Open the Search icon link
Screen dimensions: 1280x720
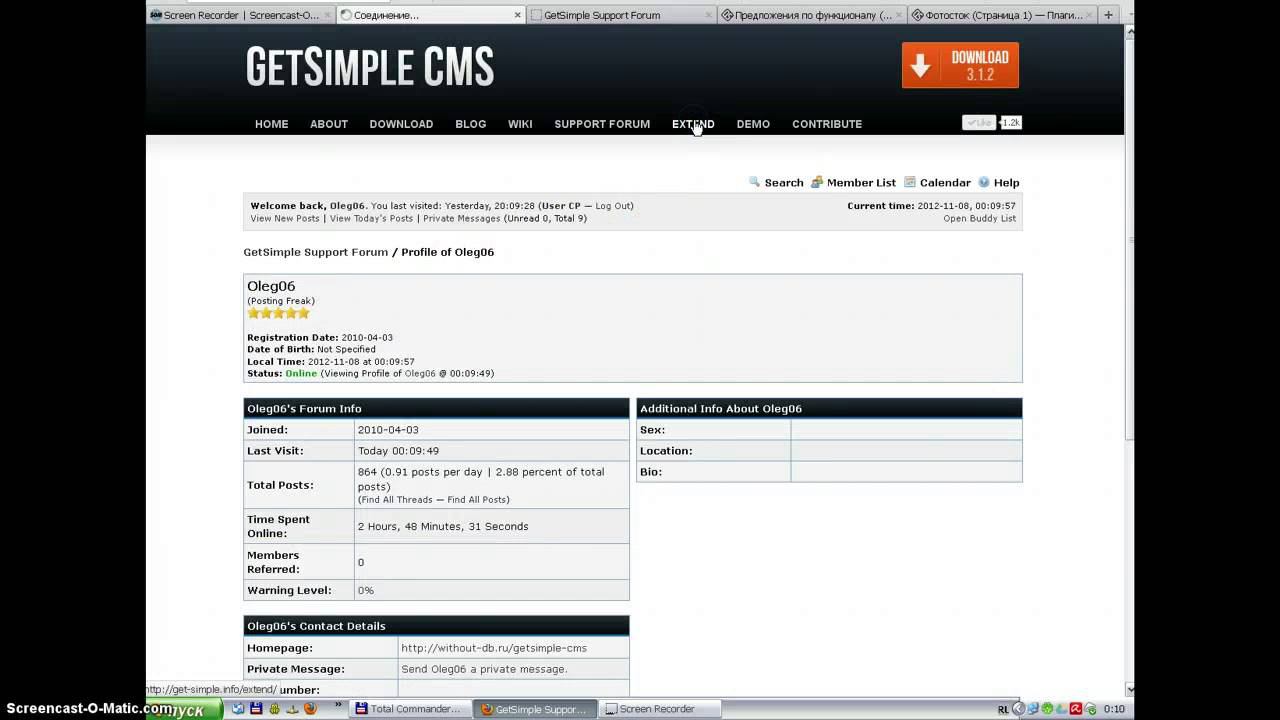point(755,183)
